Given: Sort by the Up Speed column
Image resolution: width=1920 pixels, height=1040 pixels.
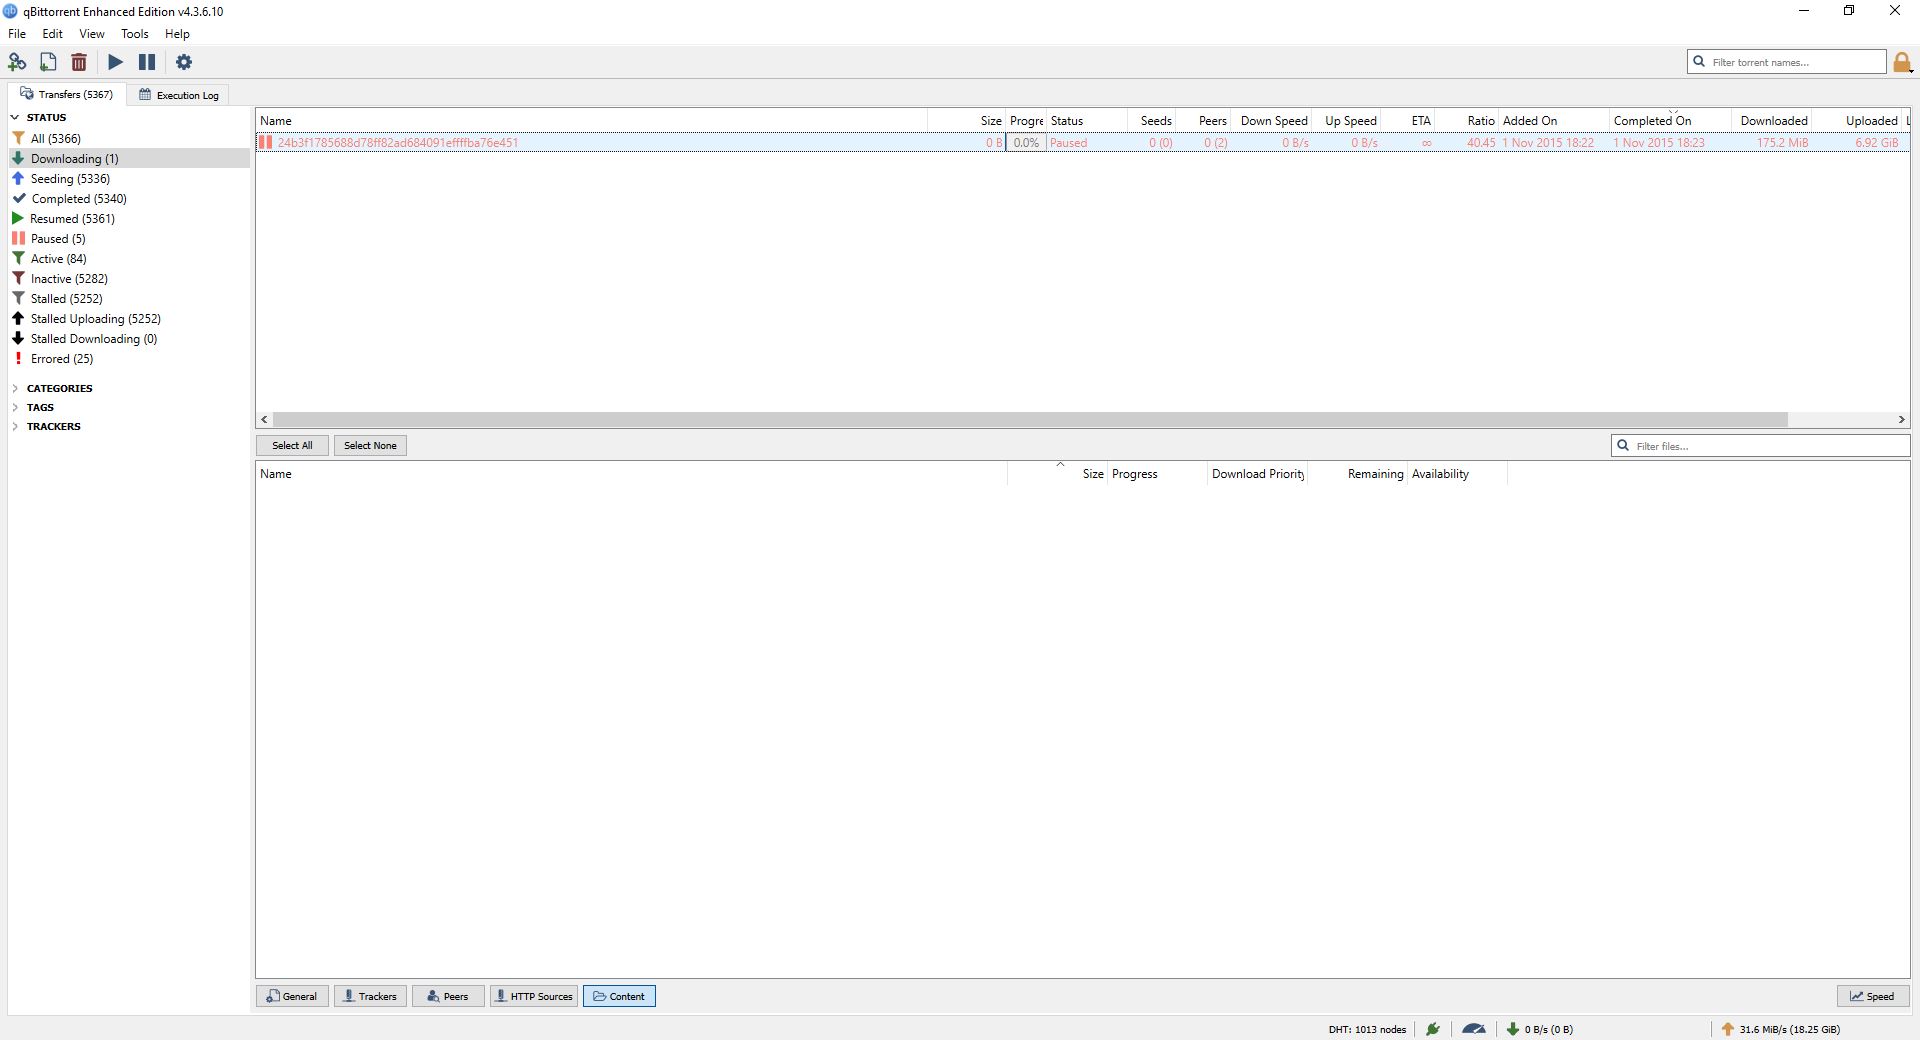Looking at the screenshot, I should 1346,120.
